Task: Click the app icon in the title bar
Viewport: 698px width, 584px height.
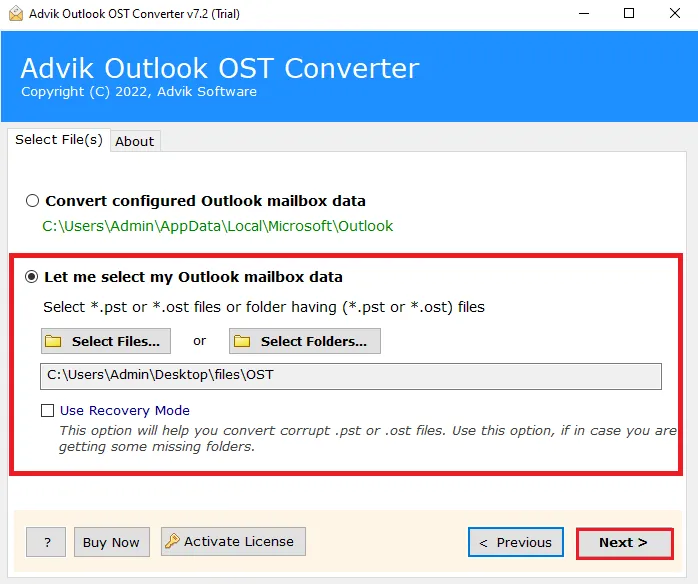Action: [13, 14]
